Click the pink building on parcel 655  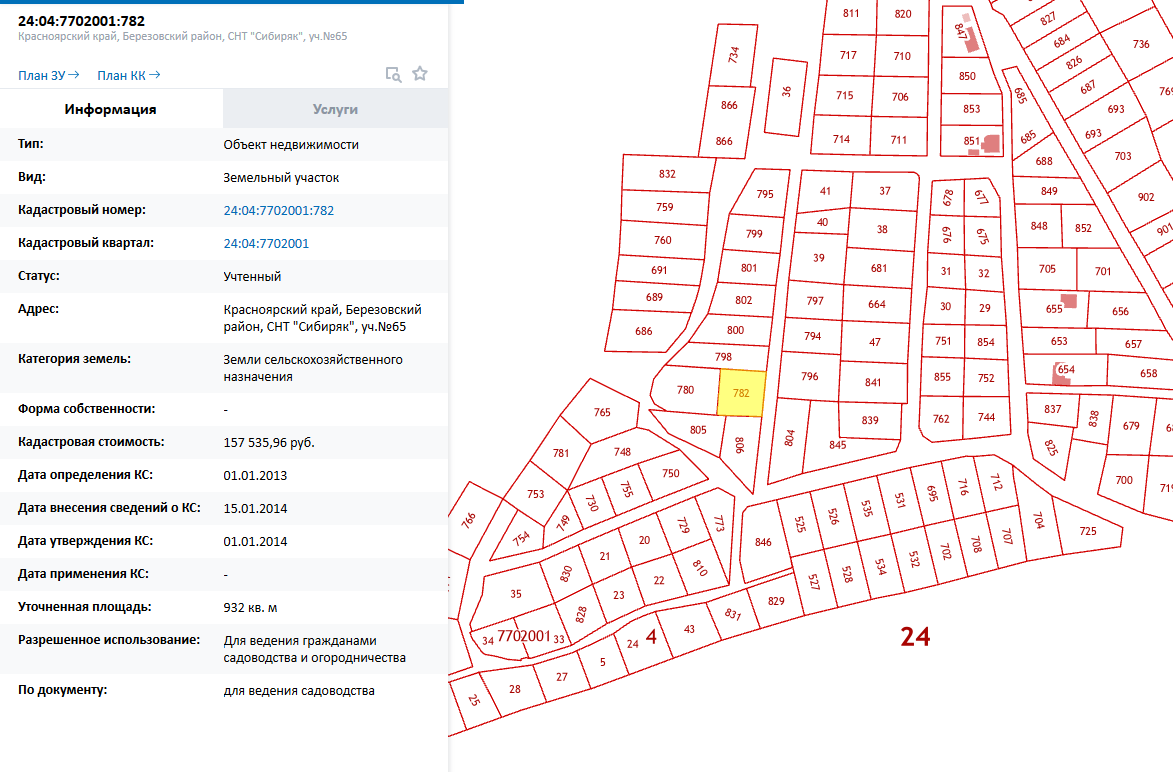pos(1069,300)
